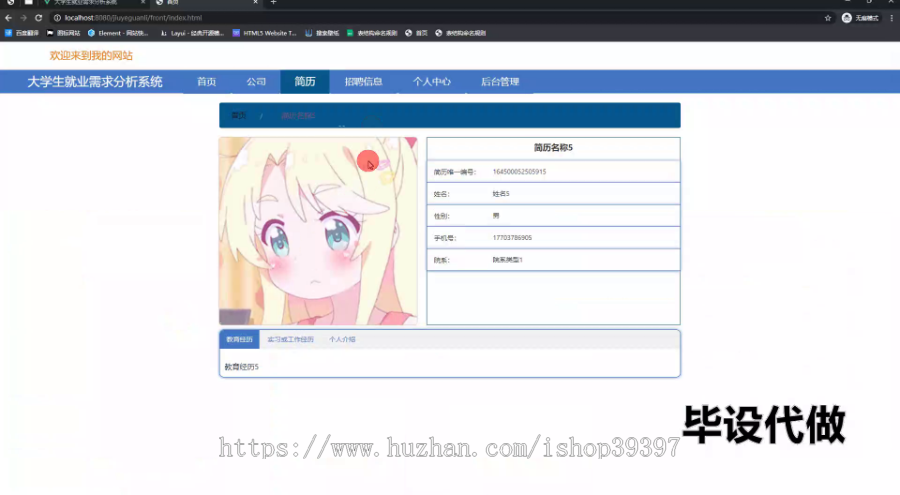Click the name value 姓名5
The image size is (900, 495).
[501, 194]
